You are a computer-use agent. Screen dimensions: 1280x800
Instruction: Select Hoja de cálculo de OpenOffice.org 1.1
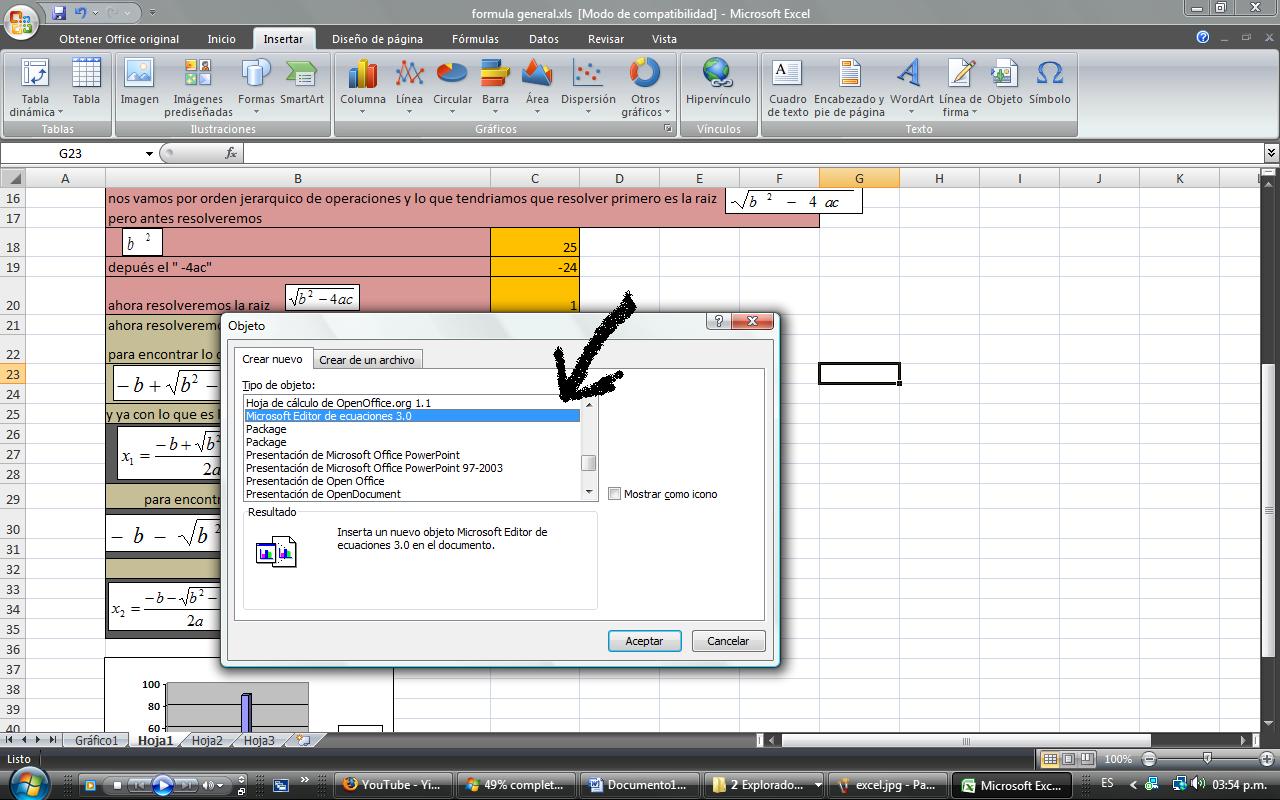pos(412,403)
